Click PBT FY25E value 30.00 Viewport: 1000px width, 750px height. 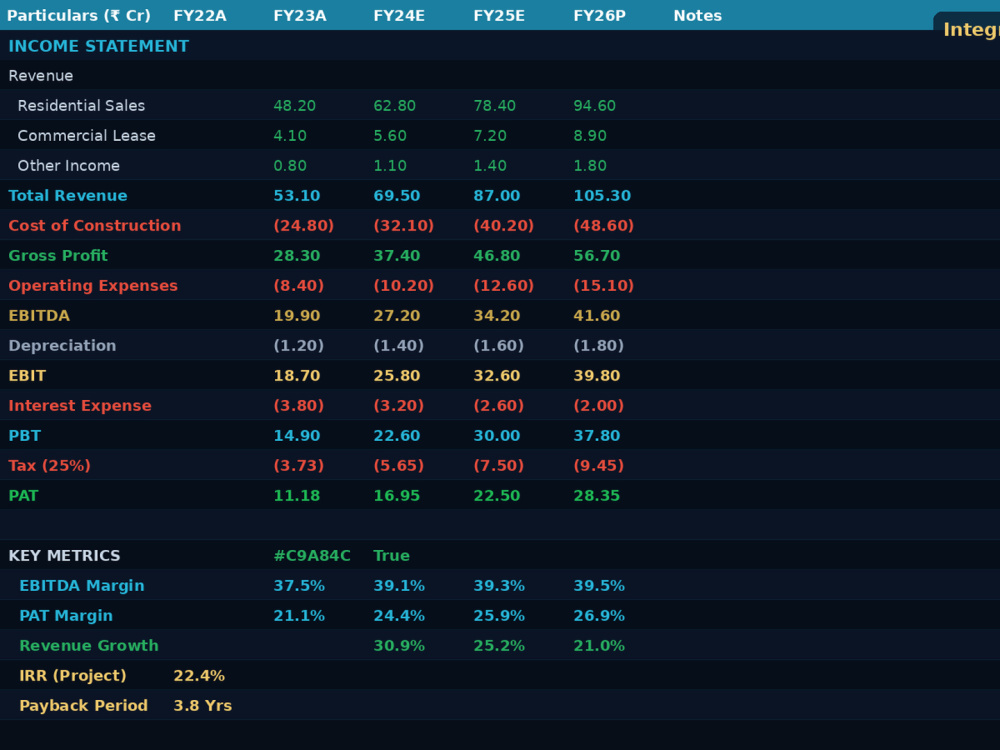tap(497, 436)
